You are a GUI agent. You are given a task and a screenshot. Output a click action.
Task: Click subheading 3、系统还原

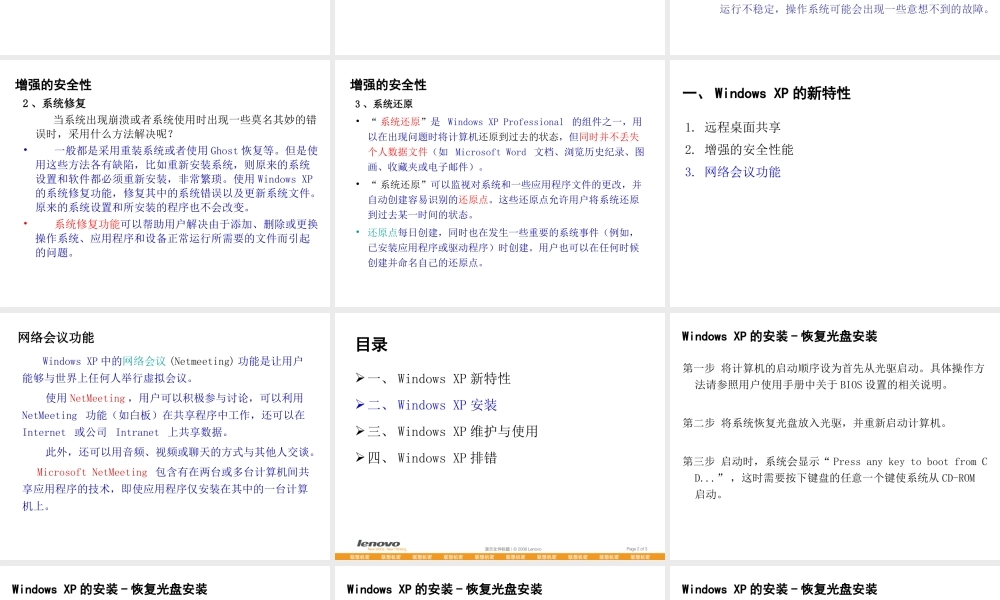pos(384,104)
